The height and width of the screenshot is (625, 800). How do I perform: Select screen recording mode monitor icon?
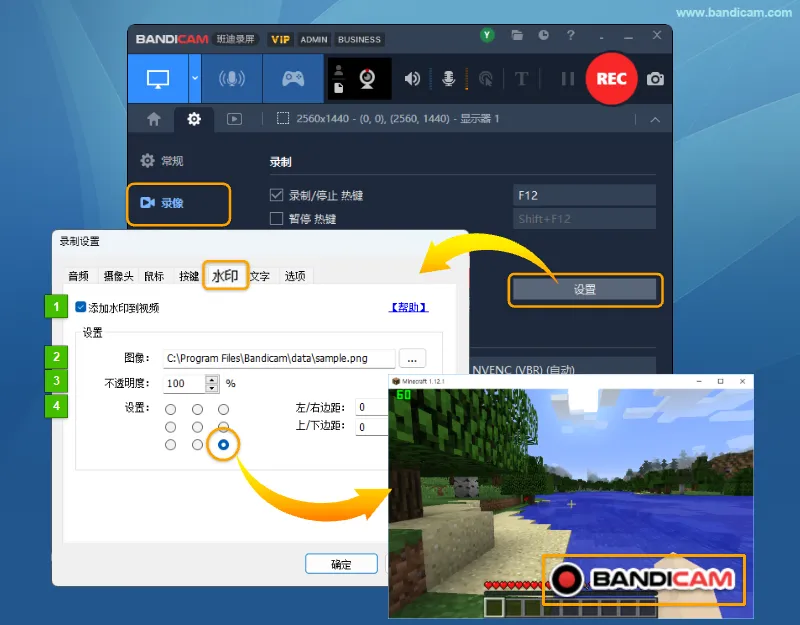coord(158,79)
